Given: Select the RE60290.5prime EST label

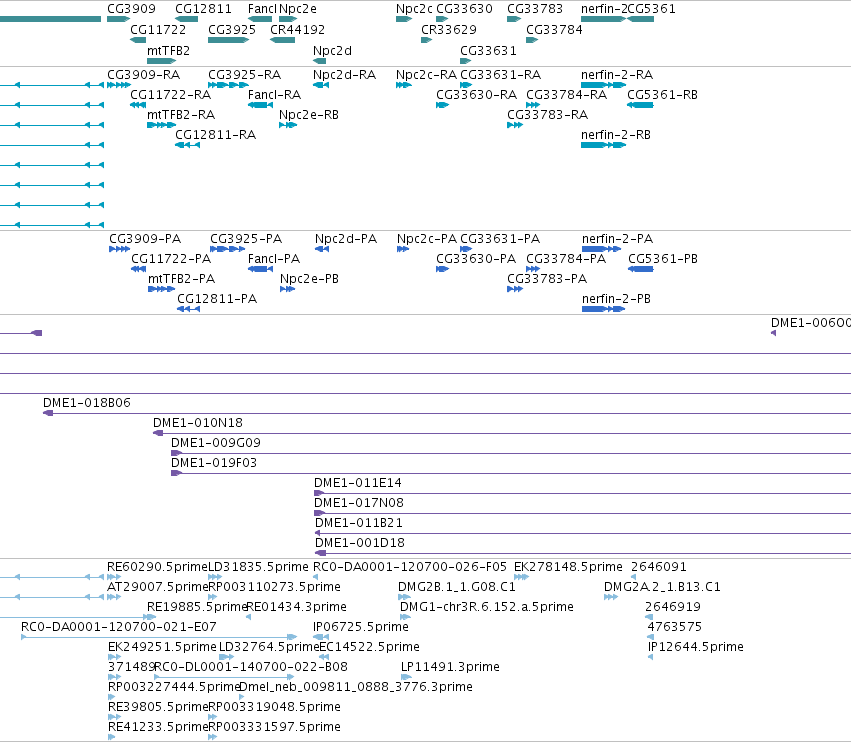Looking at the screenshot, I should 157,567.
